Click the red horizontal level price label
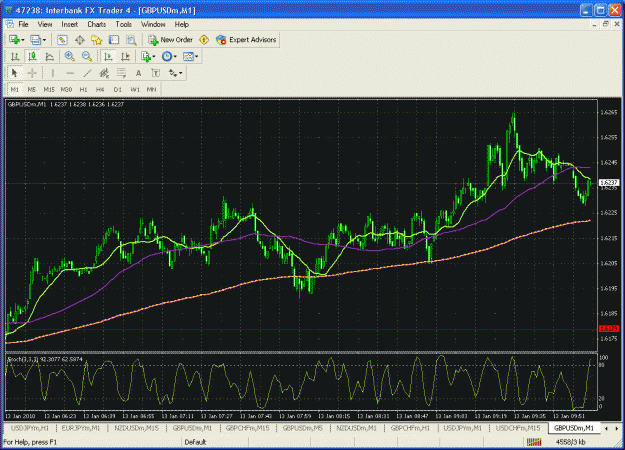The image size is (625, 450). [609, 329]
